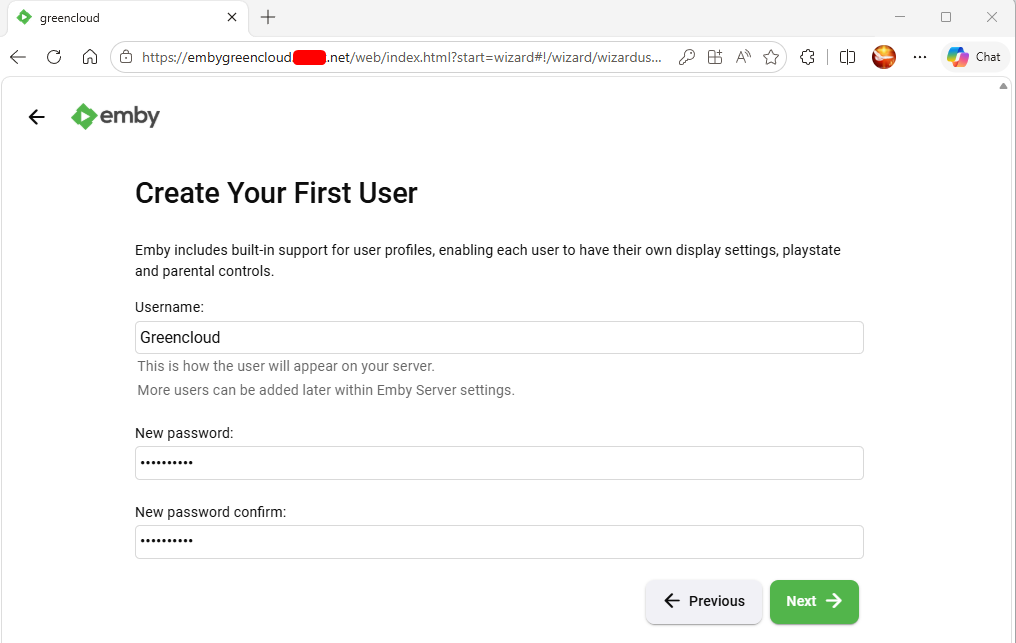
Task: Add this page to favorites
Action: click(x=771, y=57)
